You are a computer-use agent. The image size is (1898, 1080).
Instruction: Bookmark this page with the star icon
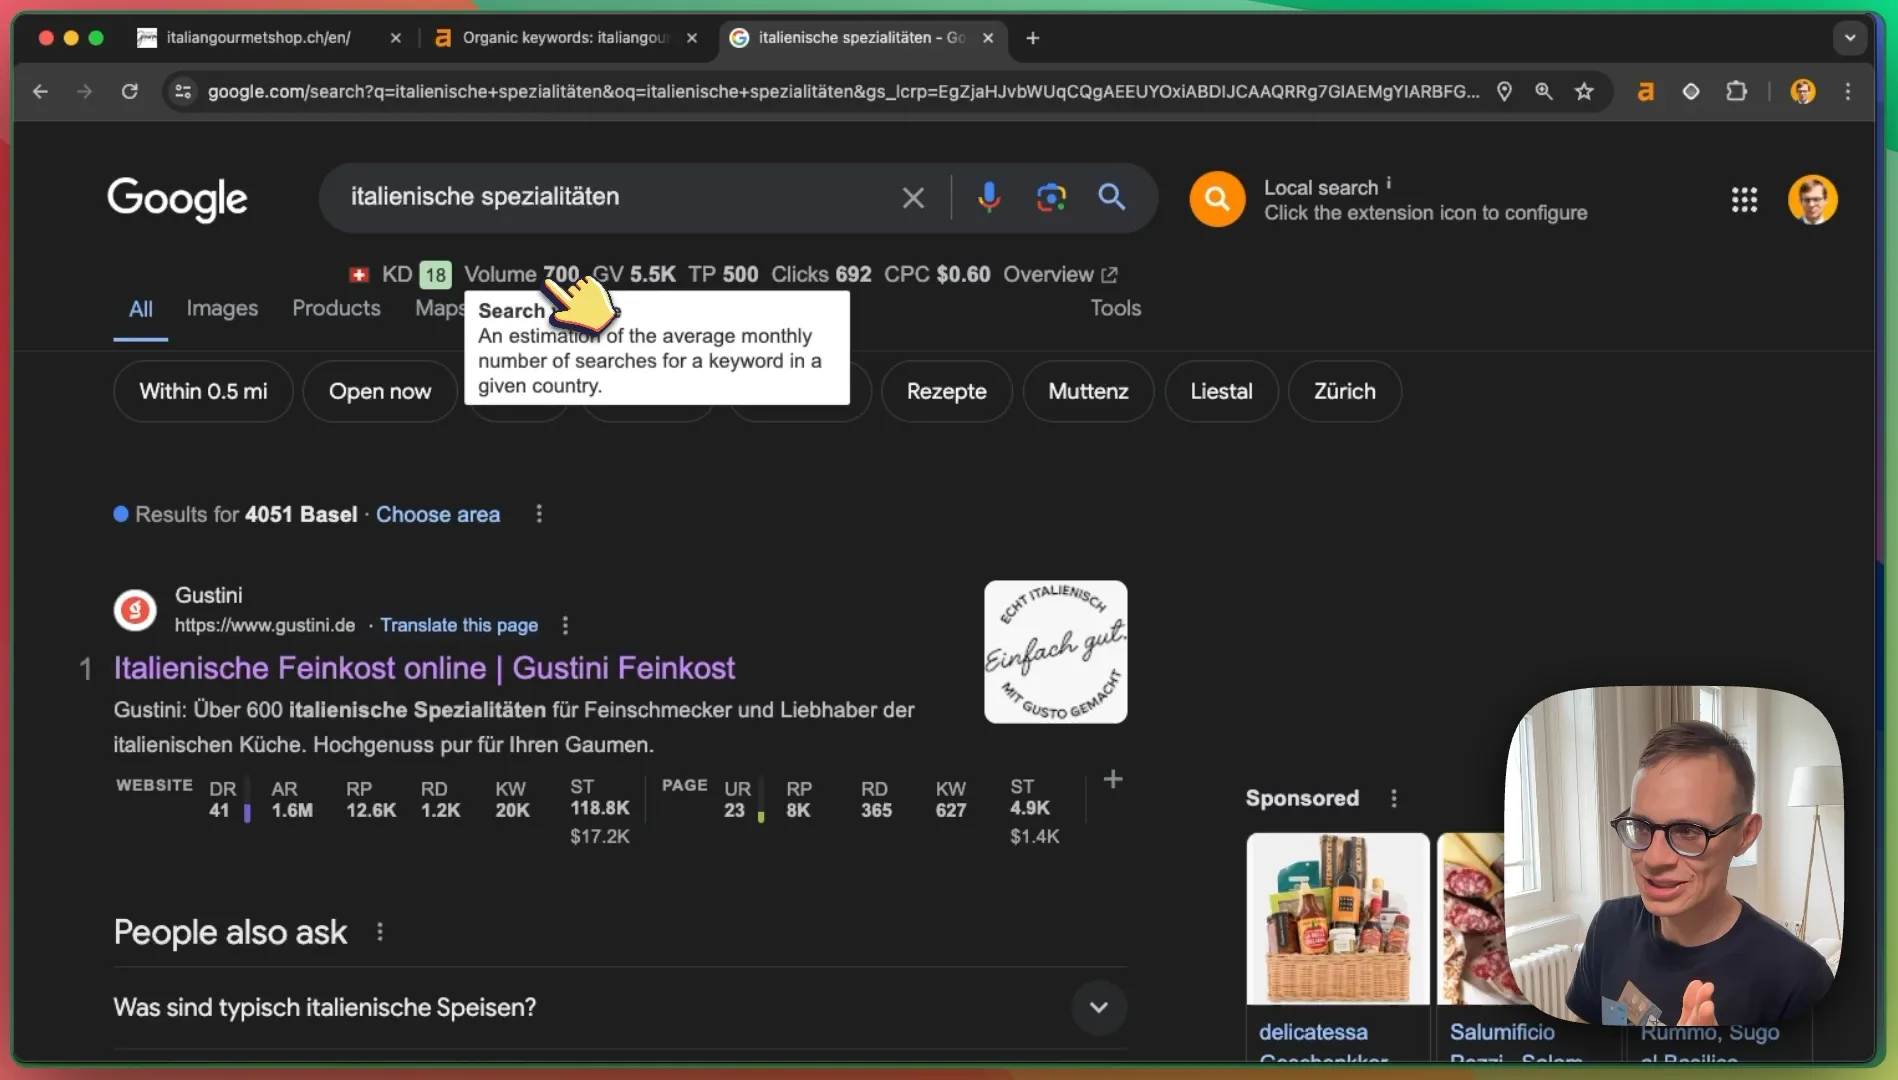(x=1584, y=92)
